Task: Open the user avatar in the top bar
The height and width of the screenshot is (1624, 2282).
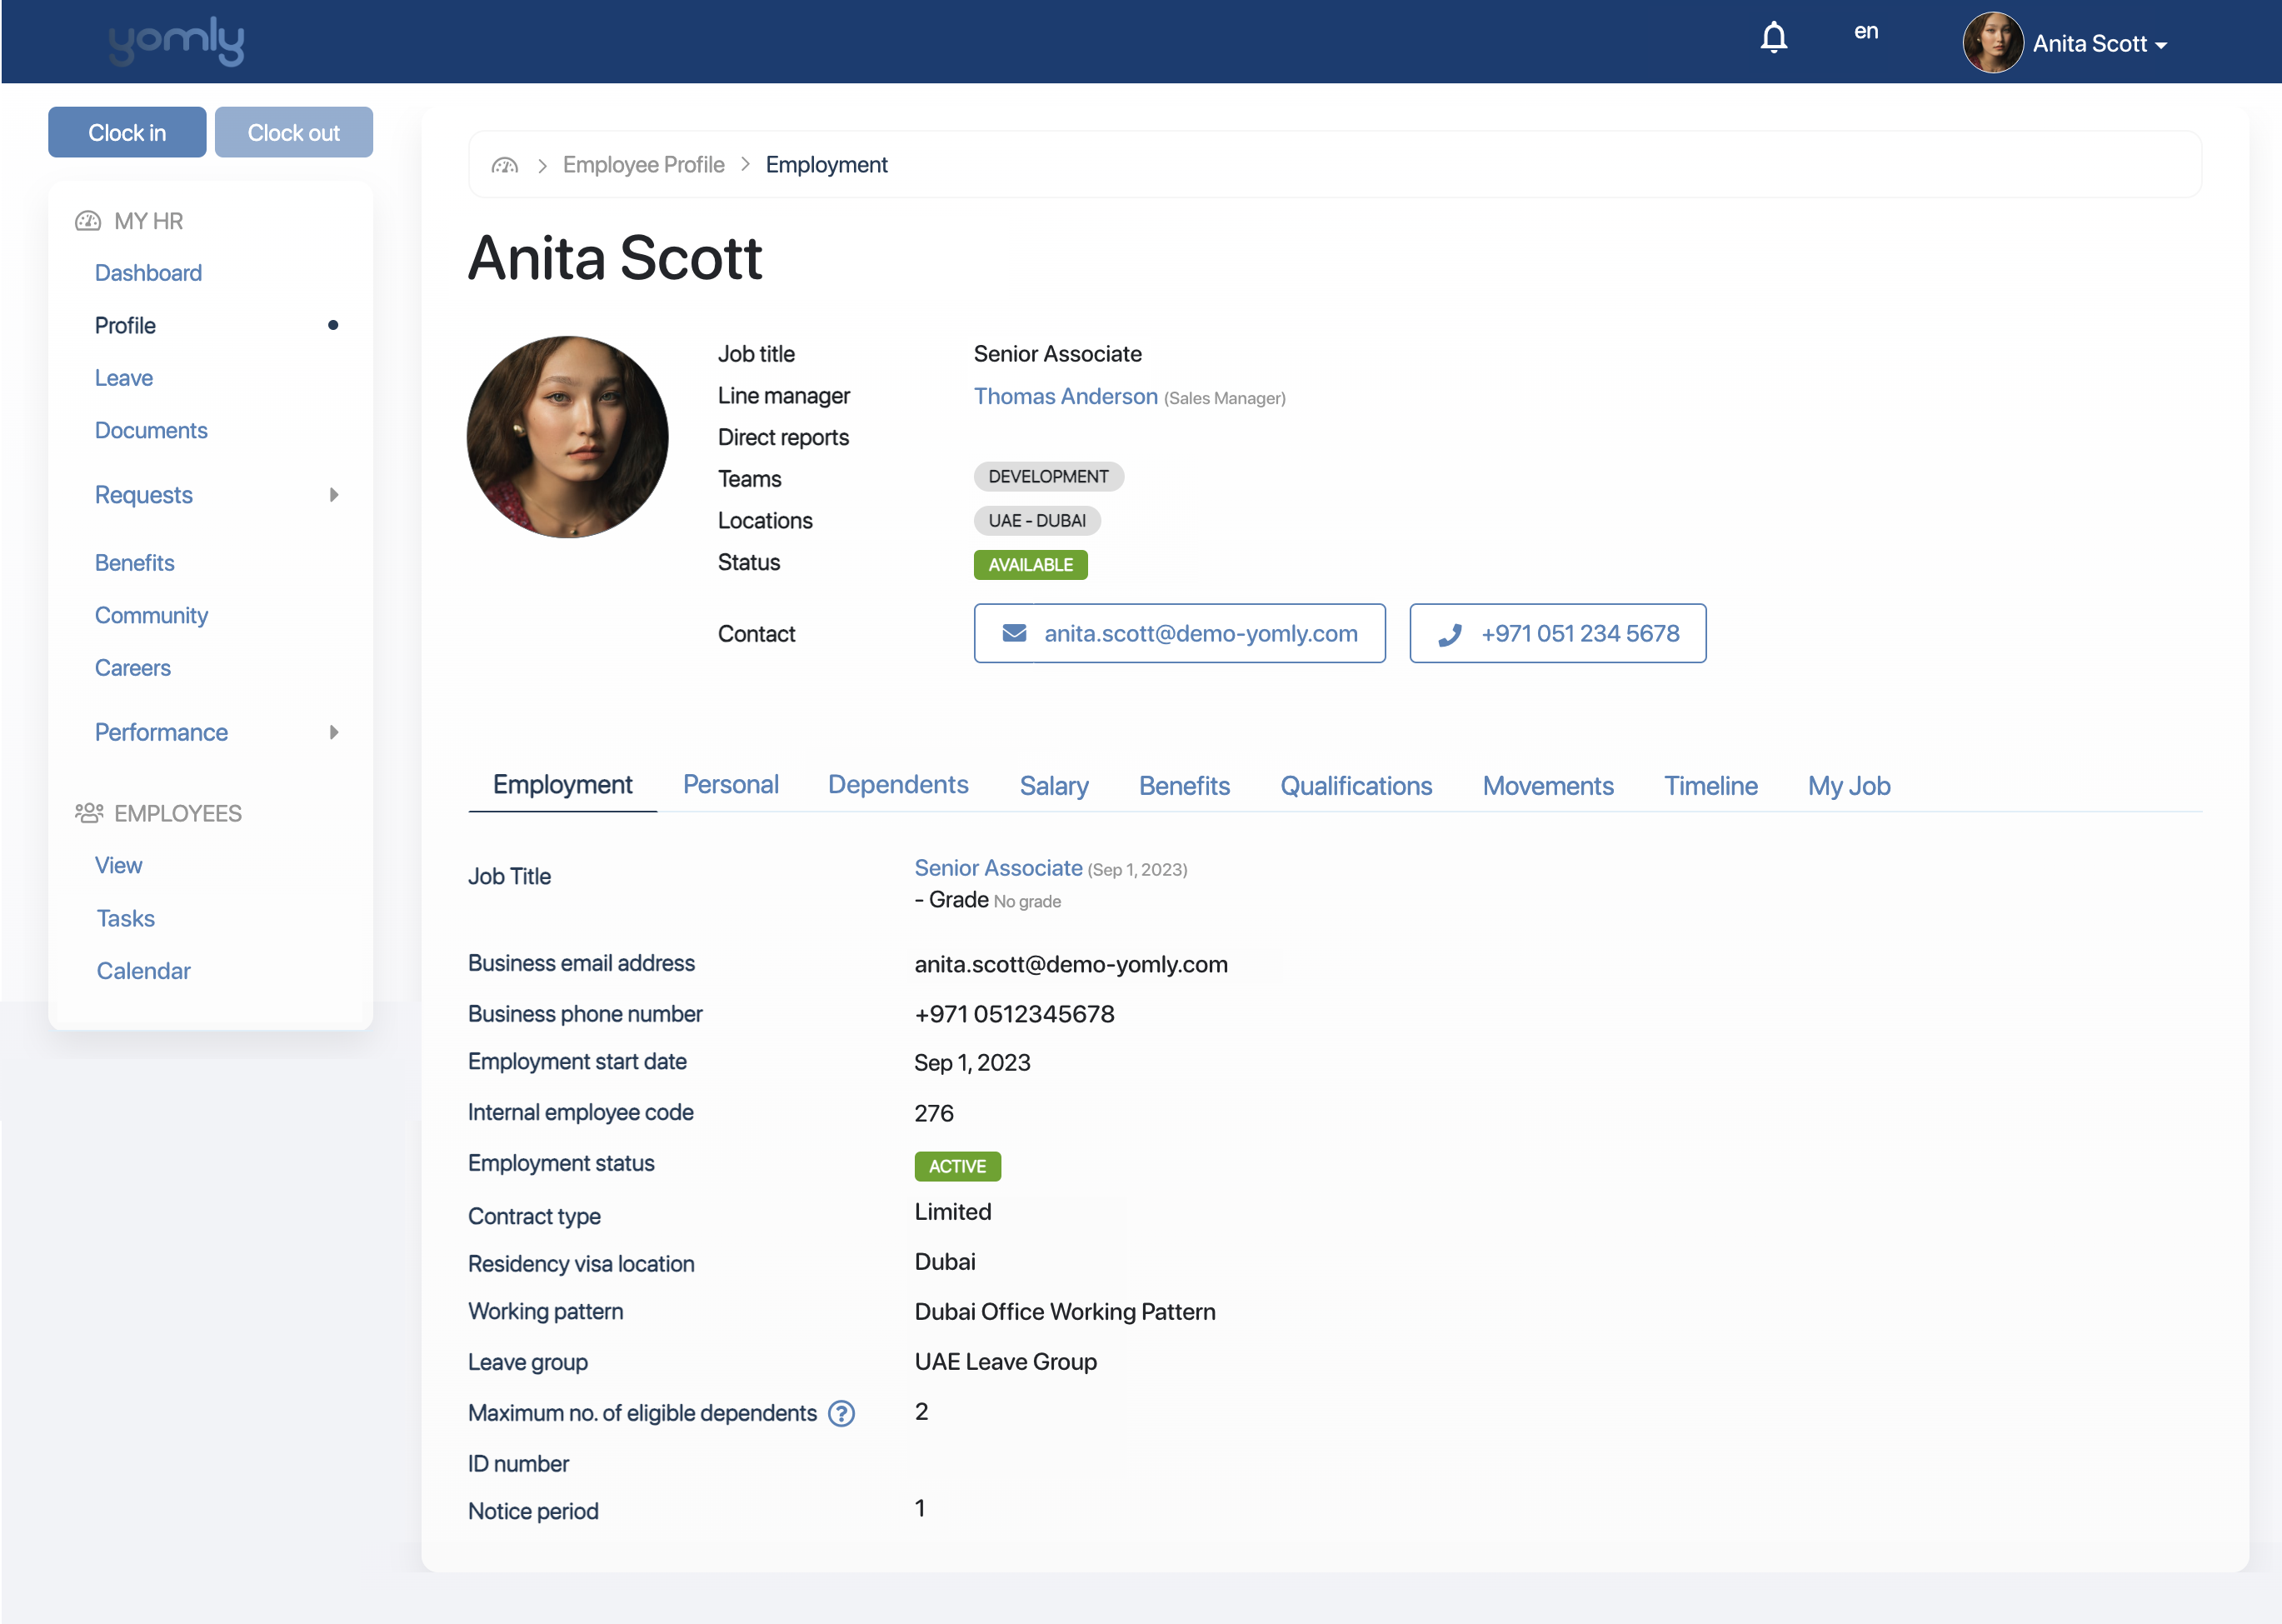Action: pyautogui.click(x=1992, y=43)
